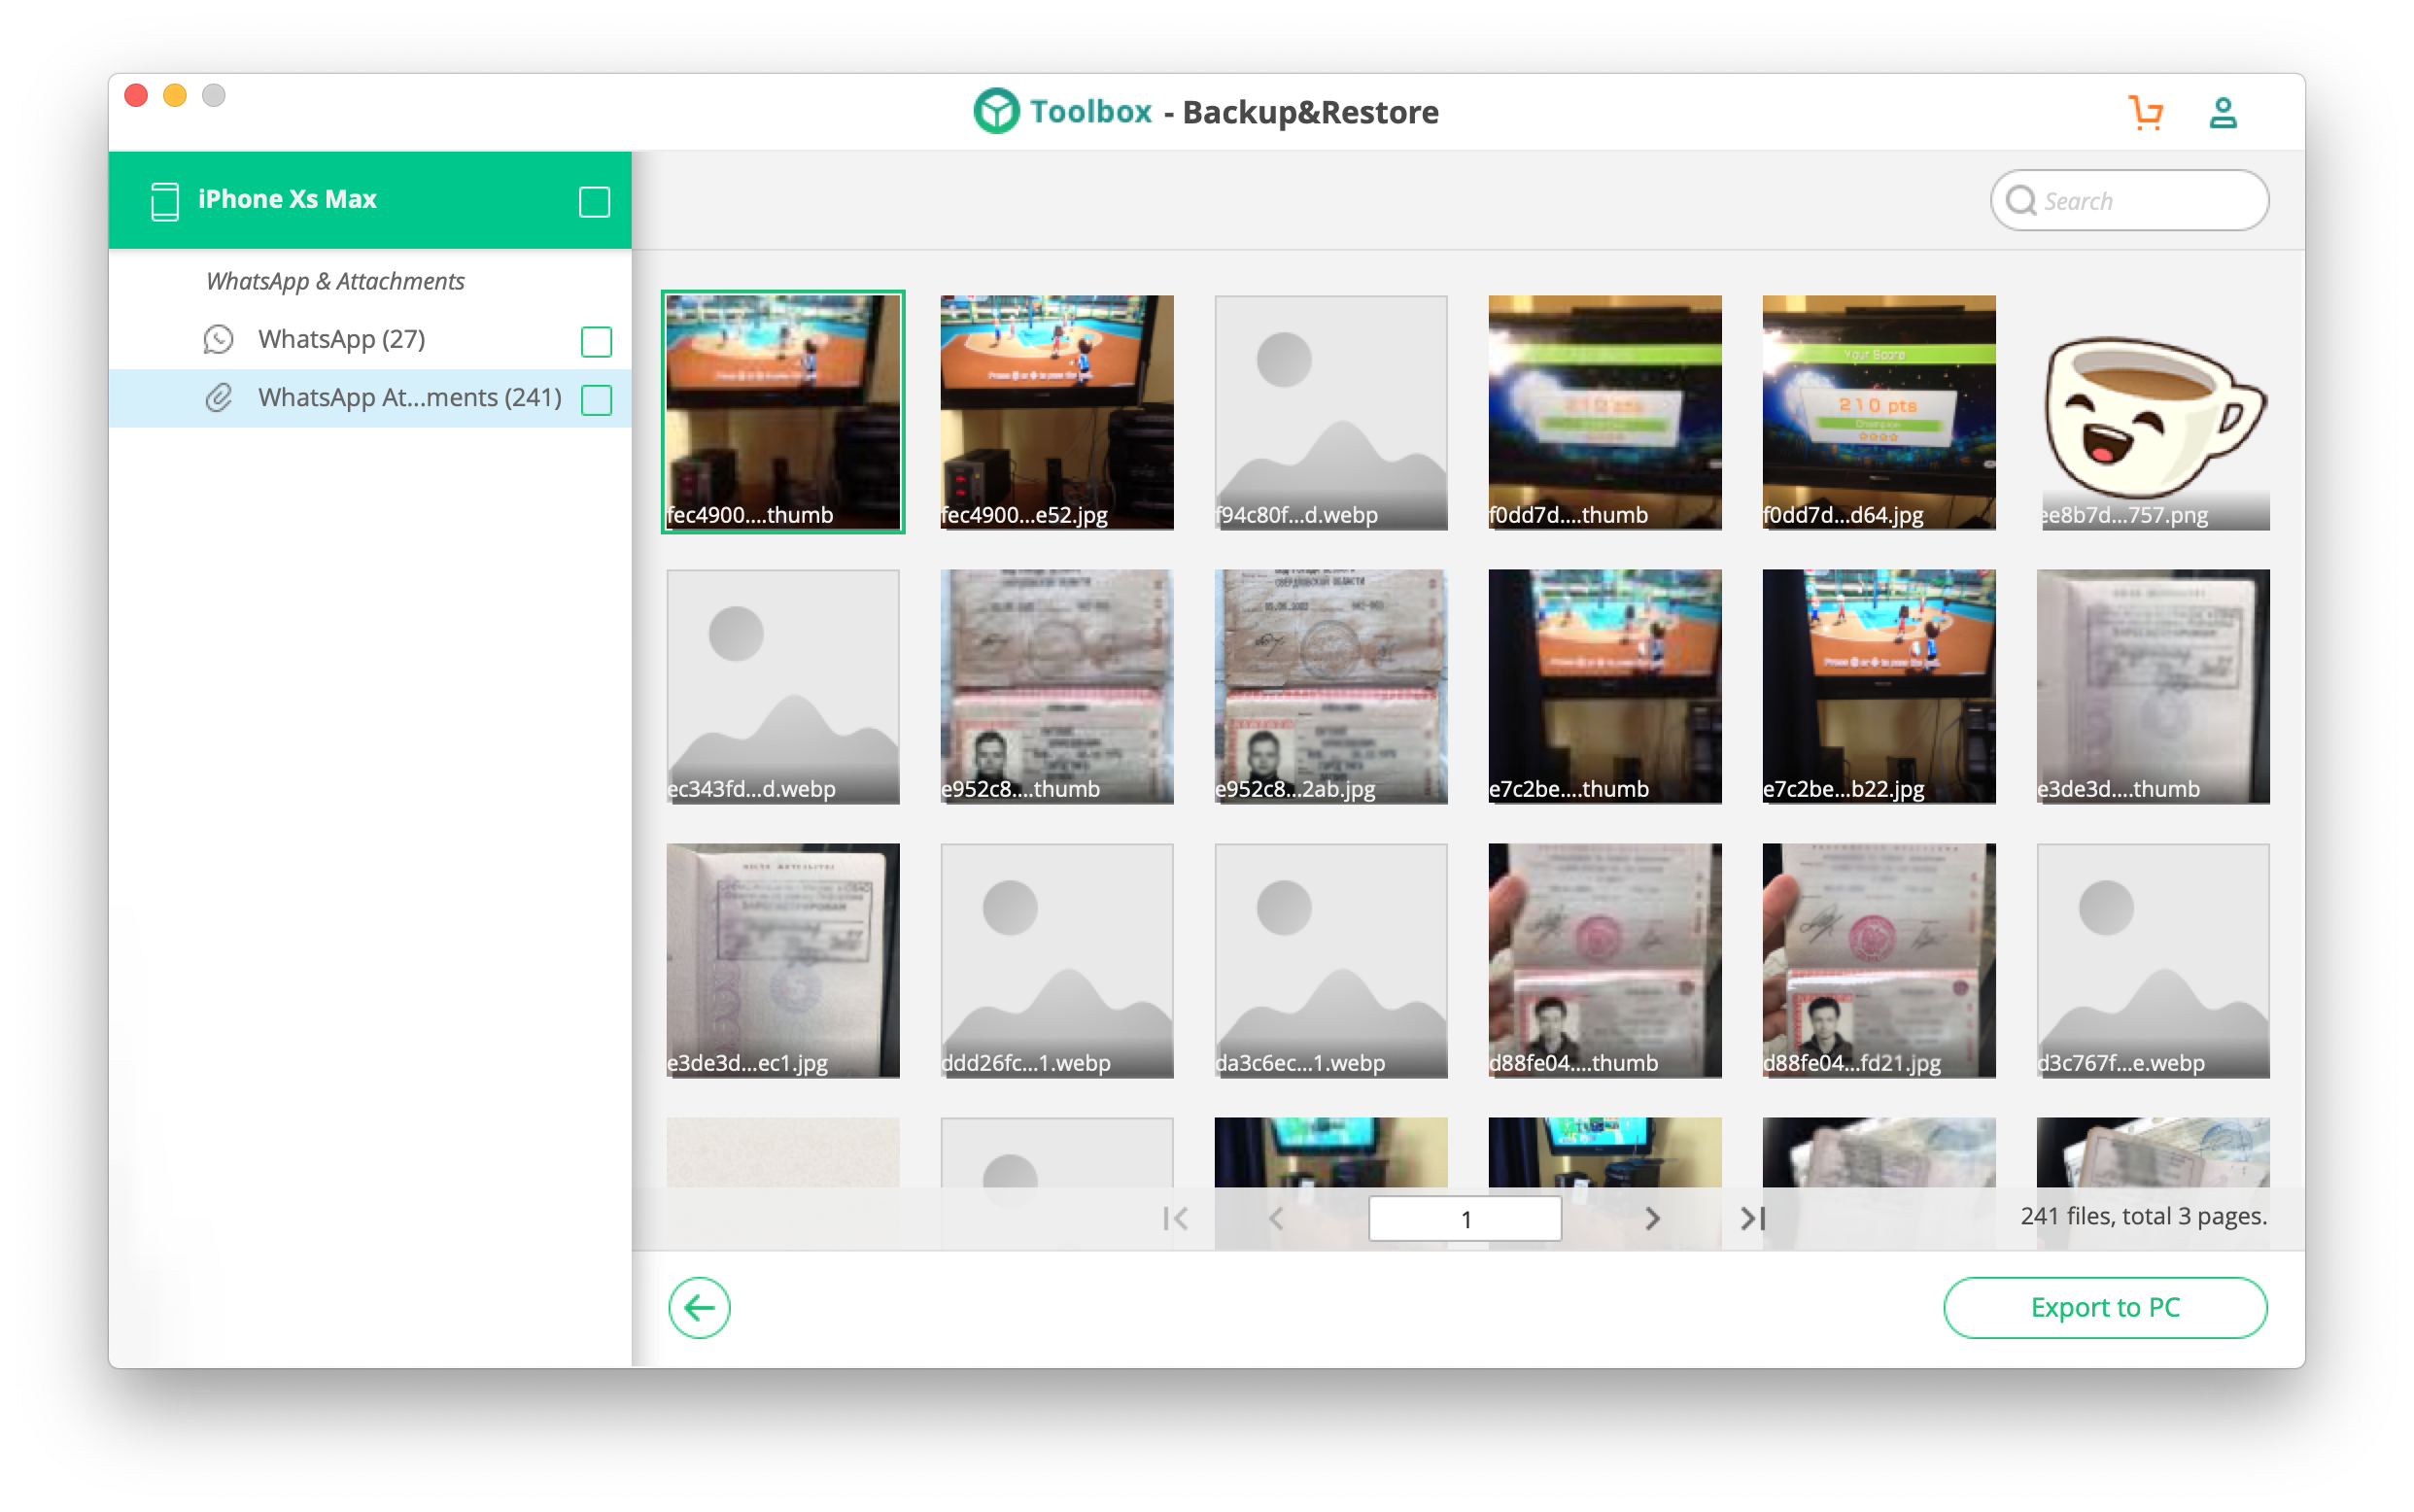Select the e7c2be...b22.jpg thumbnail

(x=1878, y=686)
